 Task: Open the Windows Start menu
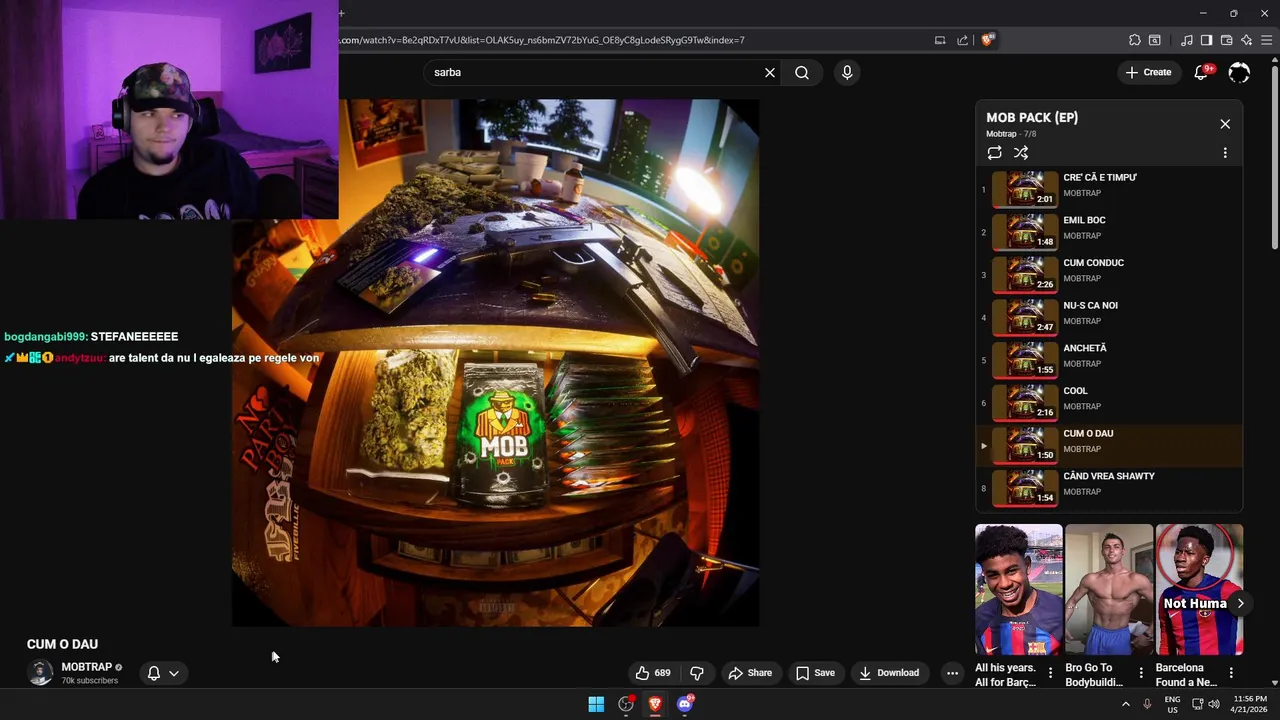(x=596, y=704)
